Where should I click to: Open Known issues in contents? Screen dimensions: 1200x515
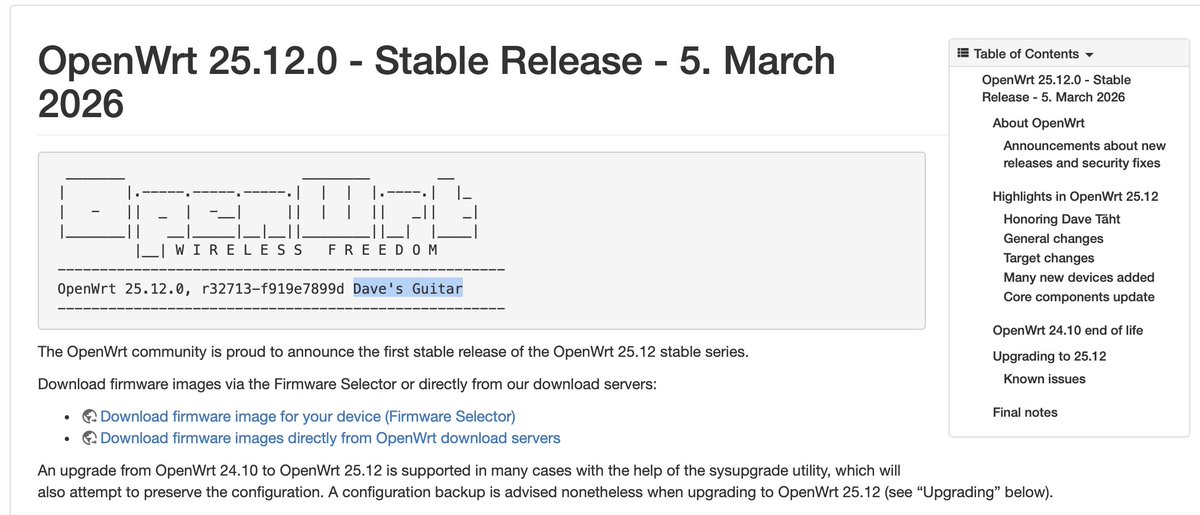pyautogui.click(x=1044, y=379)
